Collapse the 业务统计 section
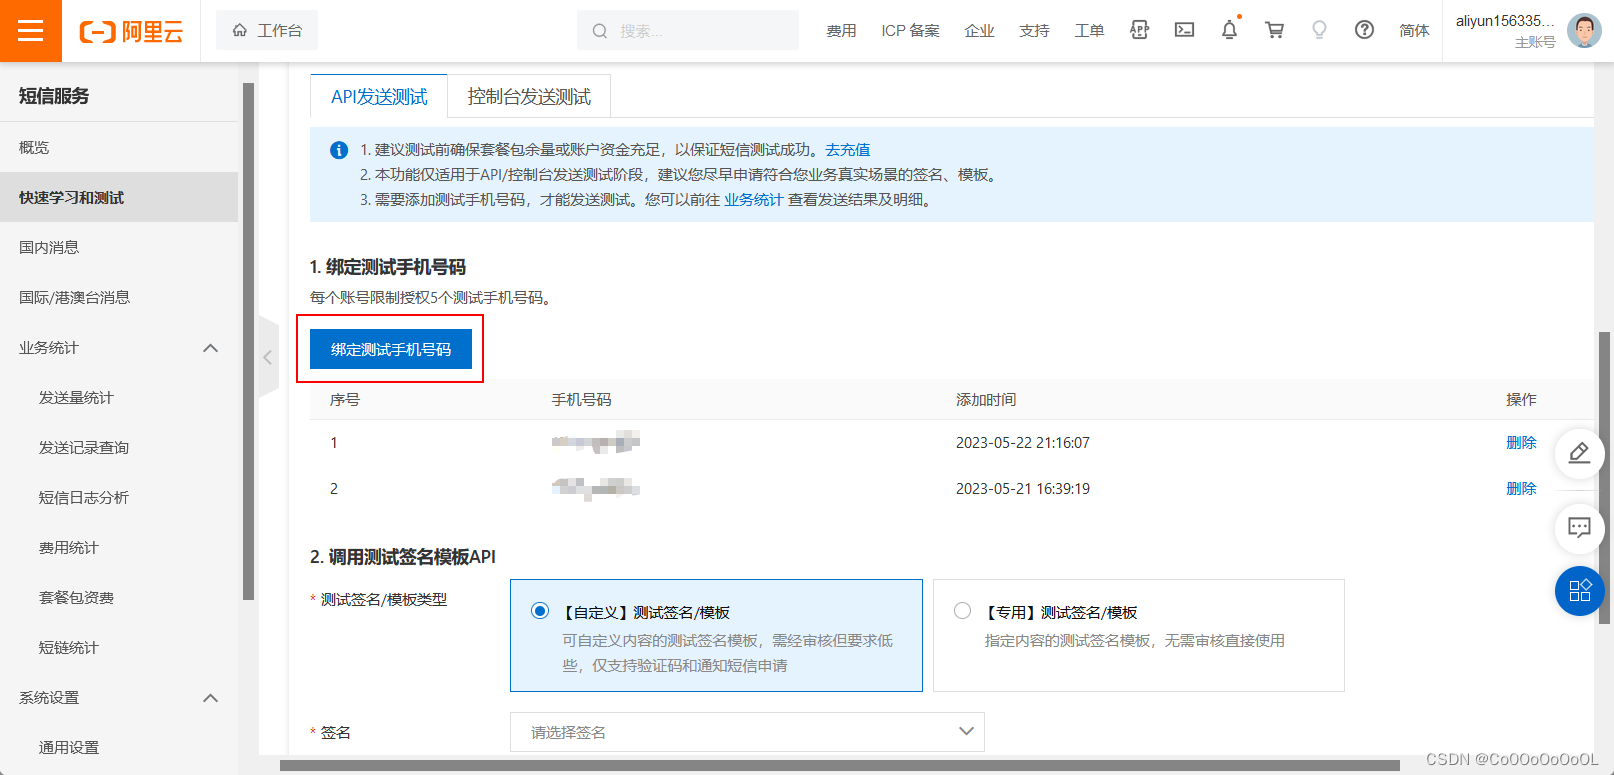Viewport: 1614px width, 775px height. (210, 348)
